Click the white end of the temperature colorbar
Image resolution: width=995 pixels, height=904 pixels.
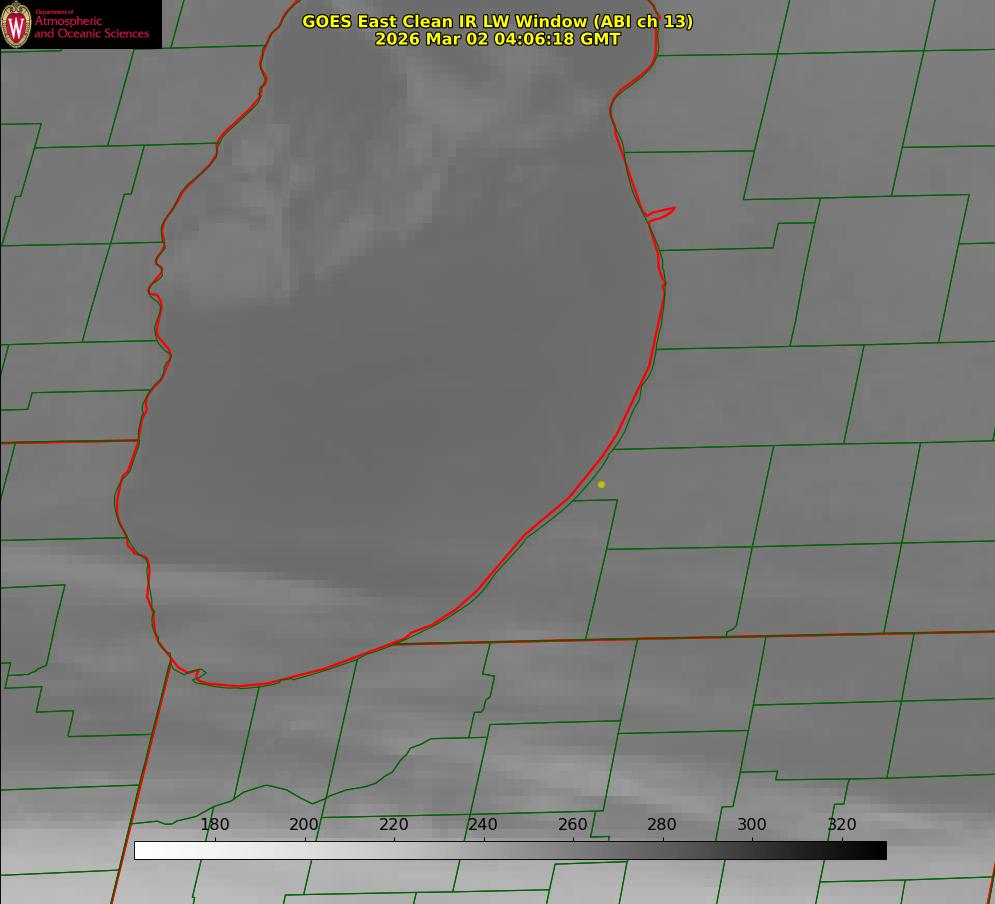[141, 850]
